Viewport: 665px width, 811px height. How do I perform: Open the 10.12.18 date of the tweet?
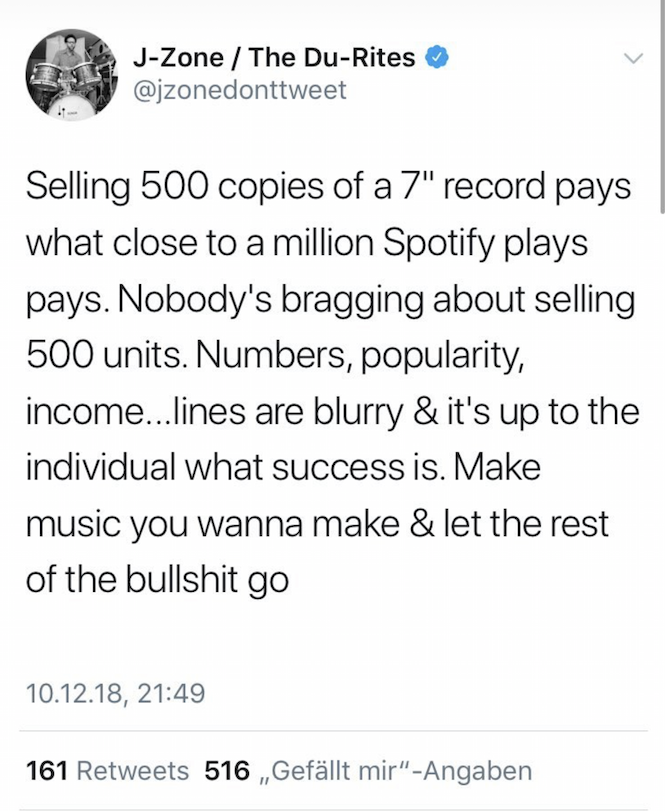point(66,690)
